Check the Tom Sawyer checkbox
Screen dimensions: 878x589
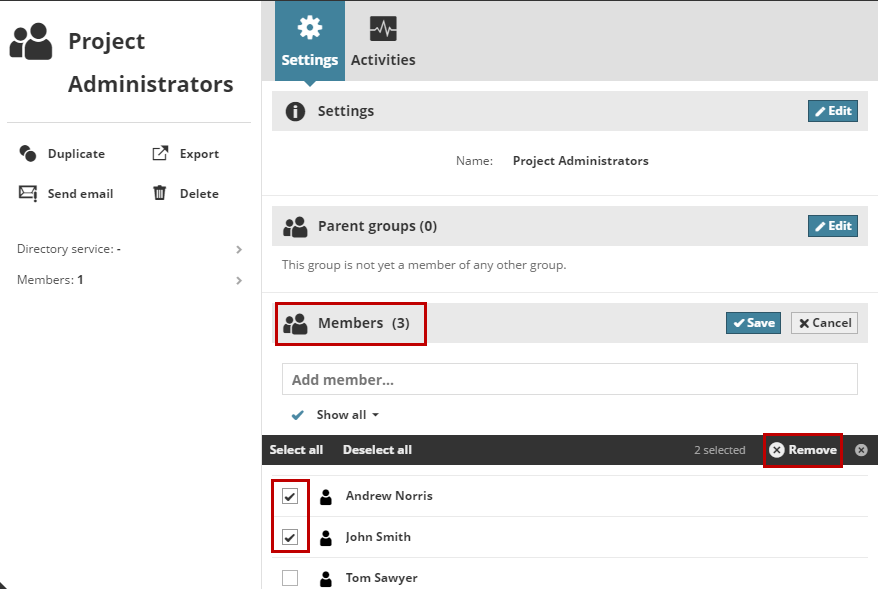pos(290,578)
